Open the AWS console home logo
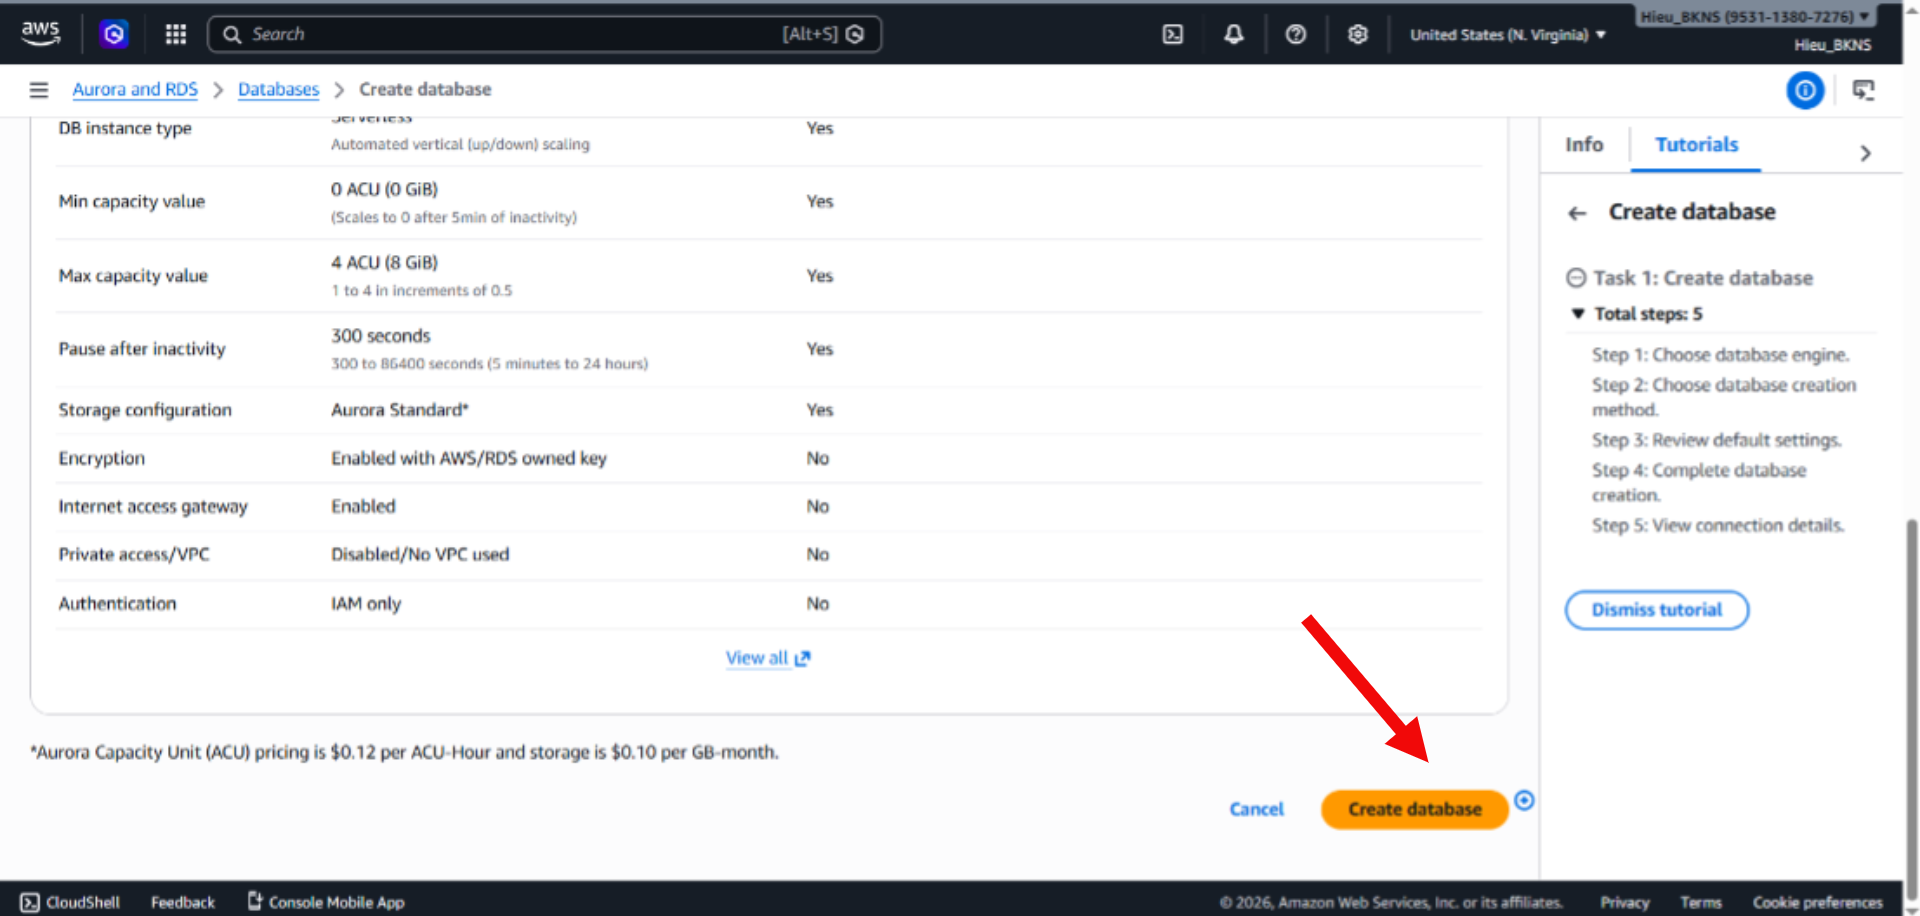1920x916 pixels. click(x=40, y=33)
